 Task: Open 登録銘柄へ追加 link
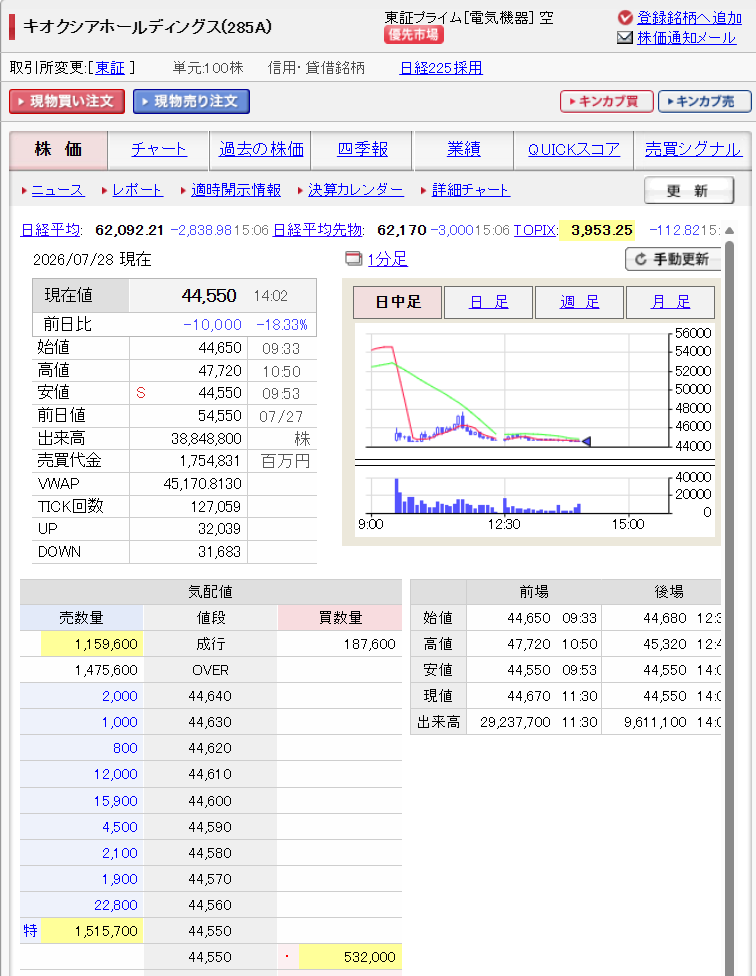pyautogui.click(x=689, y=18)
